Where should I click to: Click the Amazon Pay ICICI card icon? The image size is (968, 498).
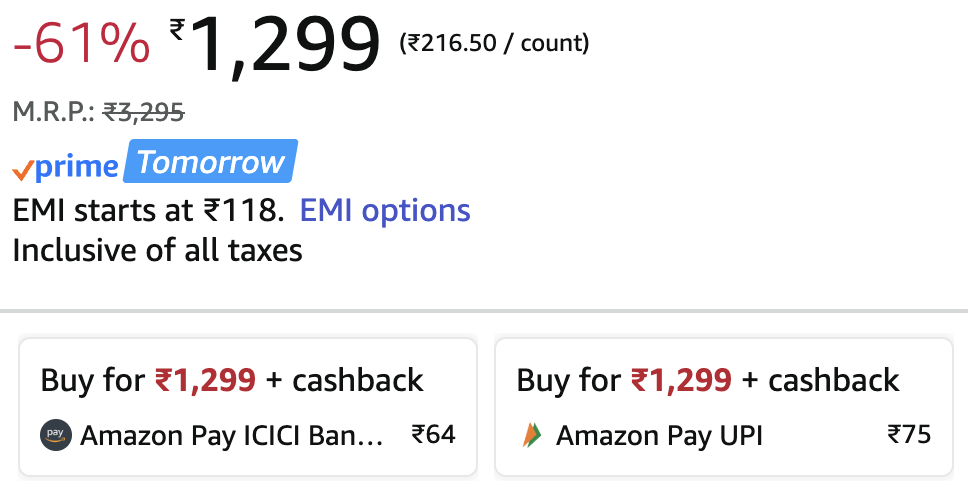(56, 435)
